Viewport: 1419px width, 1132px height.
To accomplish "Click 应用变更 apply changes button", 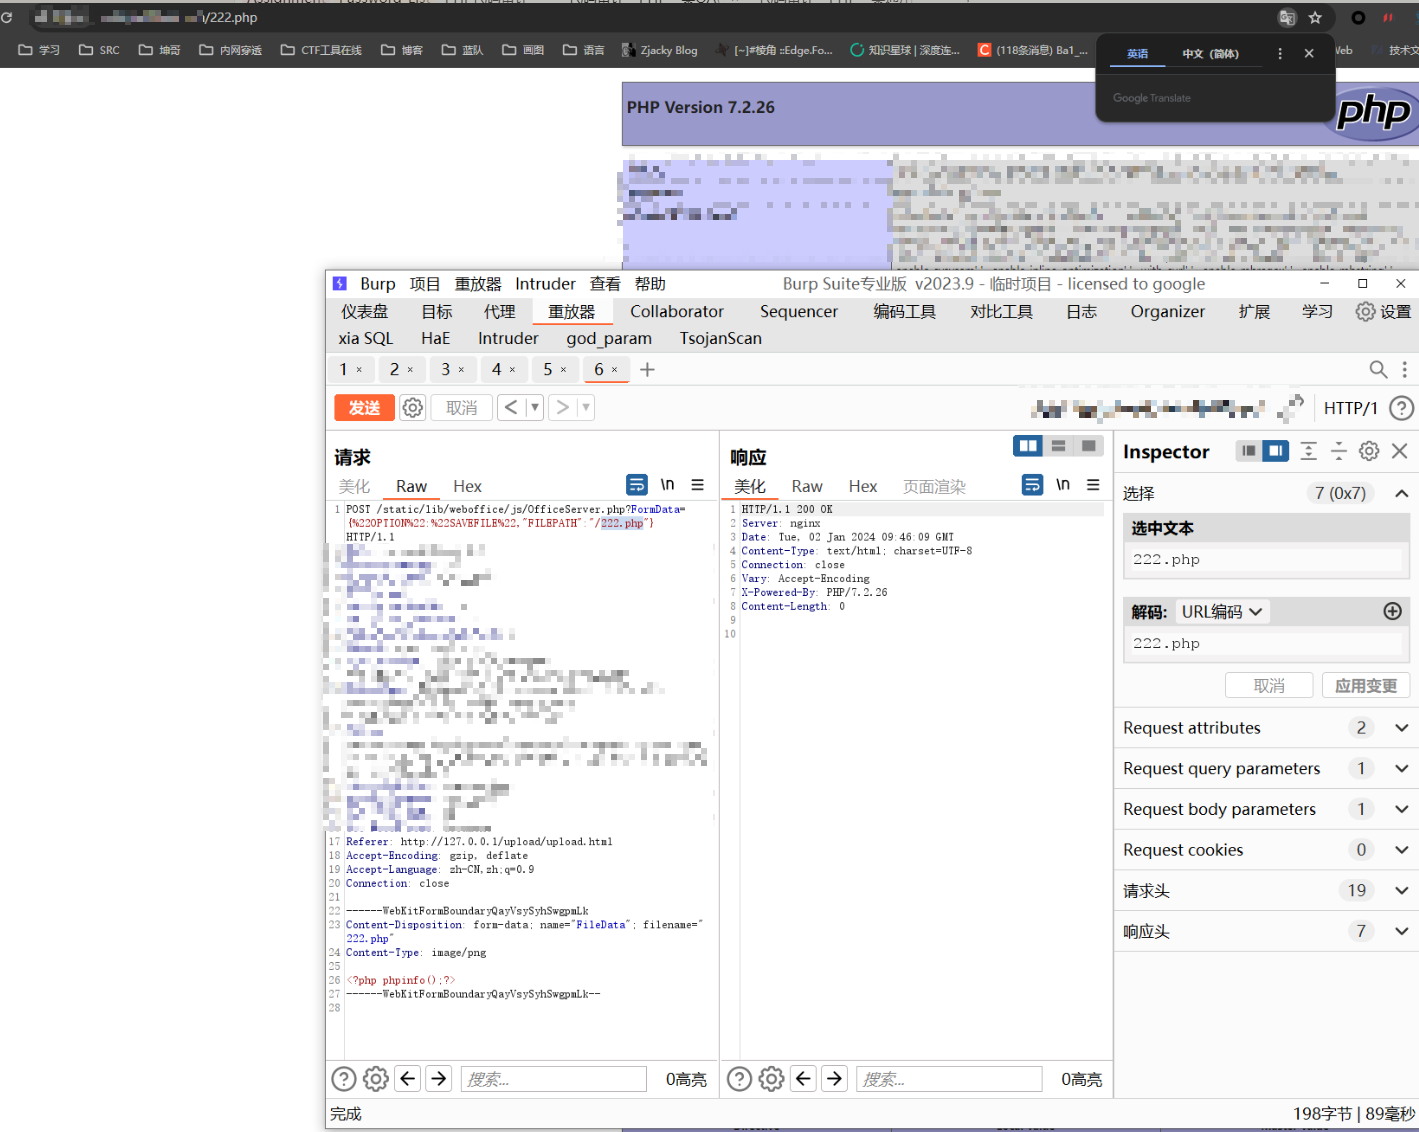I will pos(1365,685).
